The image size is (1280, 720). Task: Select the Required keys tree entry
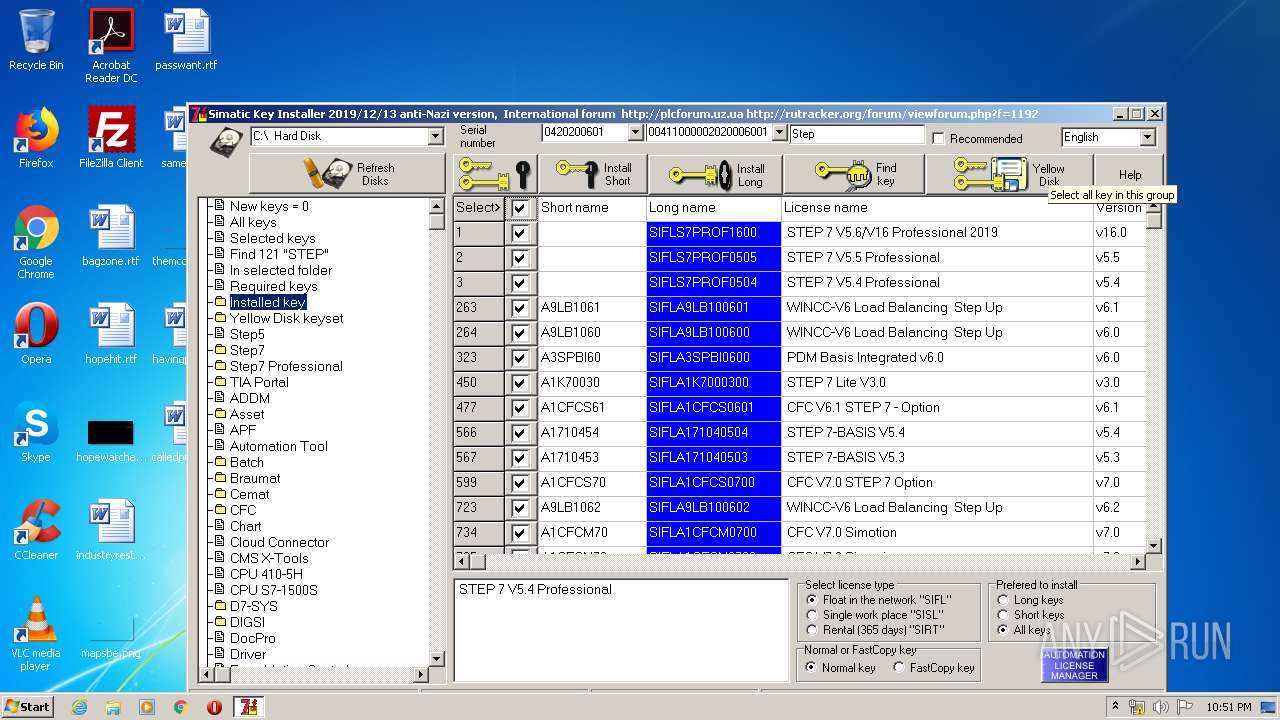(x=273, y=286)
